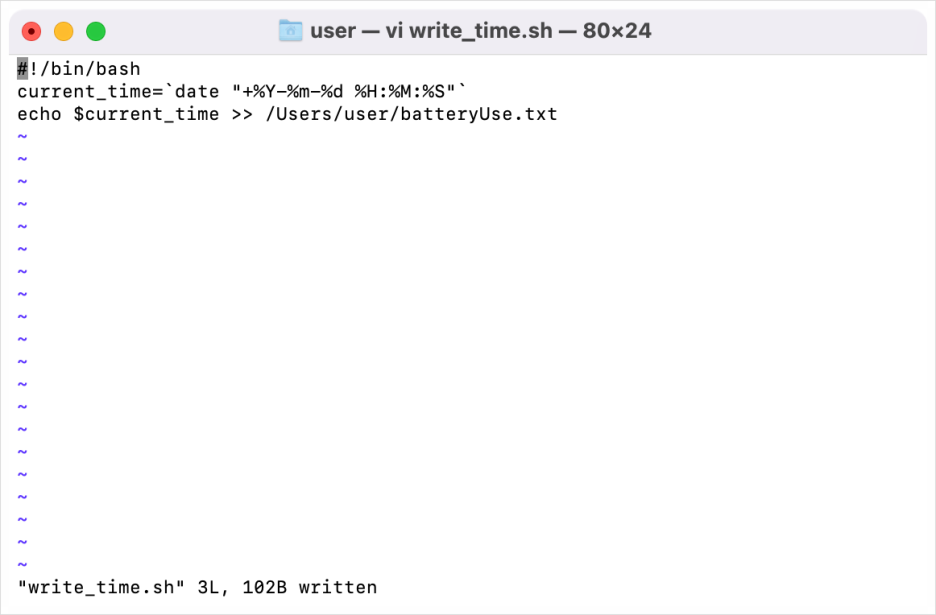The image size is (936, 615).
Task: Click the '80×24' size in the title
Action: pos(617,30)
